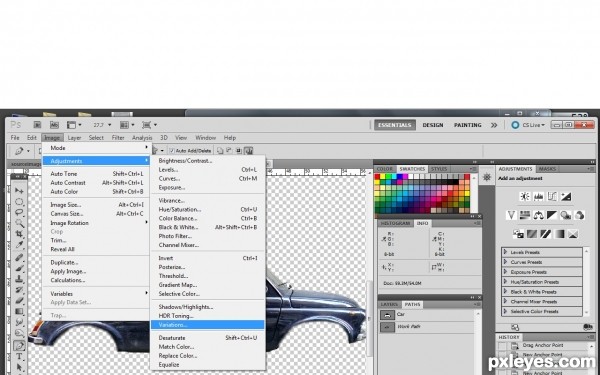Toggle the Auto Add/Delete checkbox
The width and height of the screenshot is (600, 375).
point(172,151)
